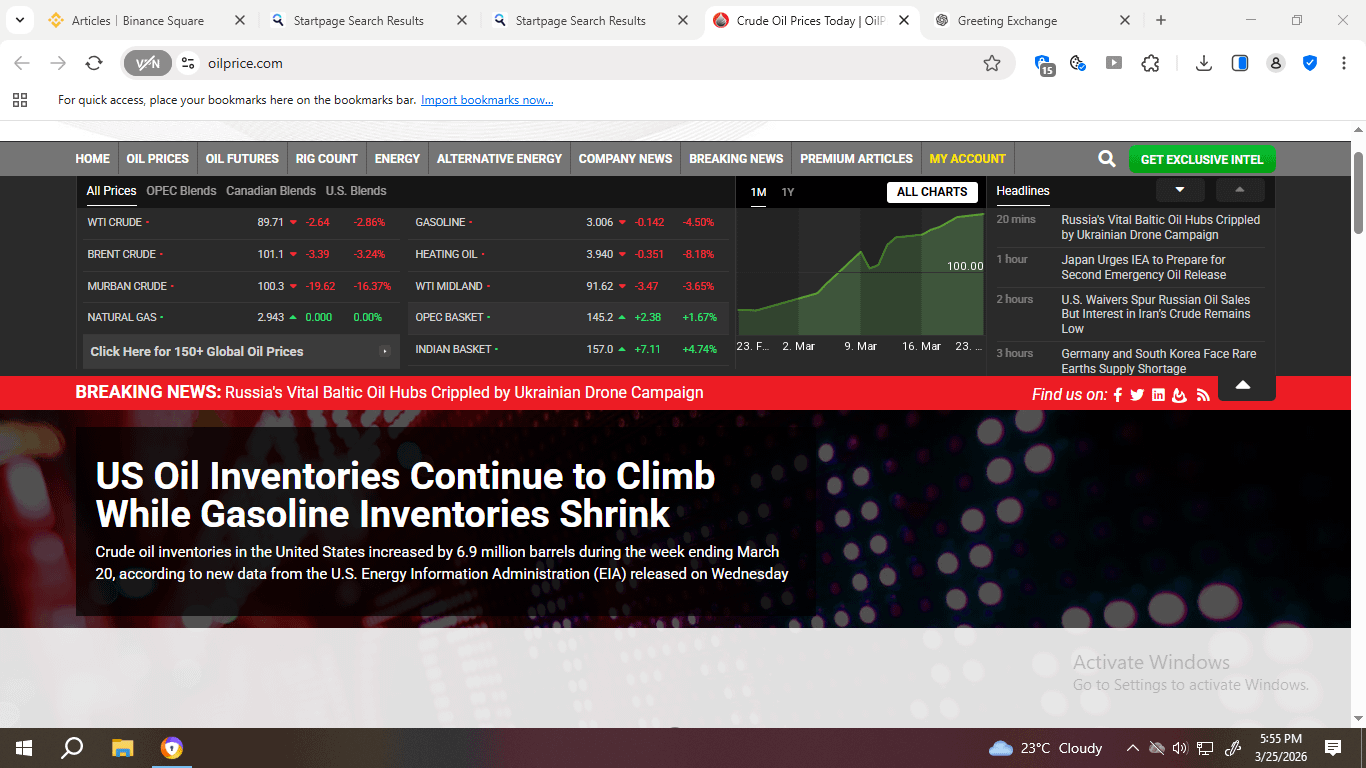Open the US Oil Inventories article headline
The width and height of the screenshot is (1366, 768).
(x=405, y=494)
